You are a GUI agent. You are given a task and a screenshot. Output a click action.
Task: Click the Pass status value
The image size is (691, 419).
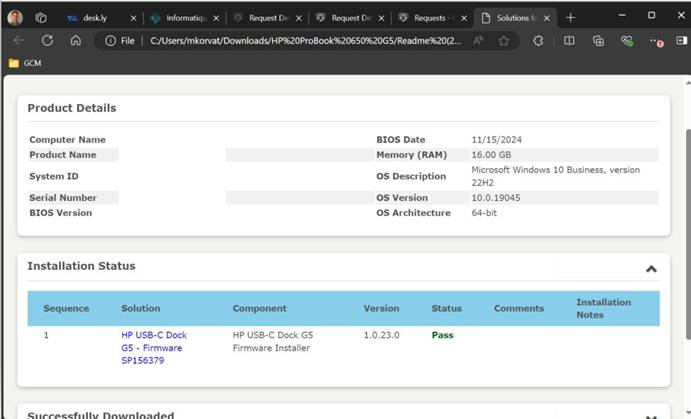[442, 335]
